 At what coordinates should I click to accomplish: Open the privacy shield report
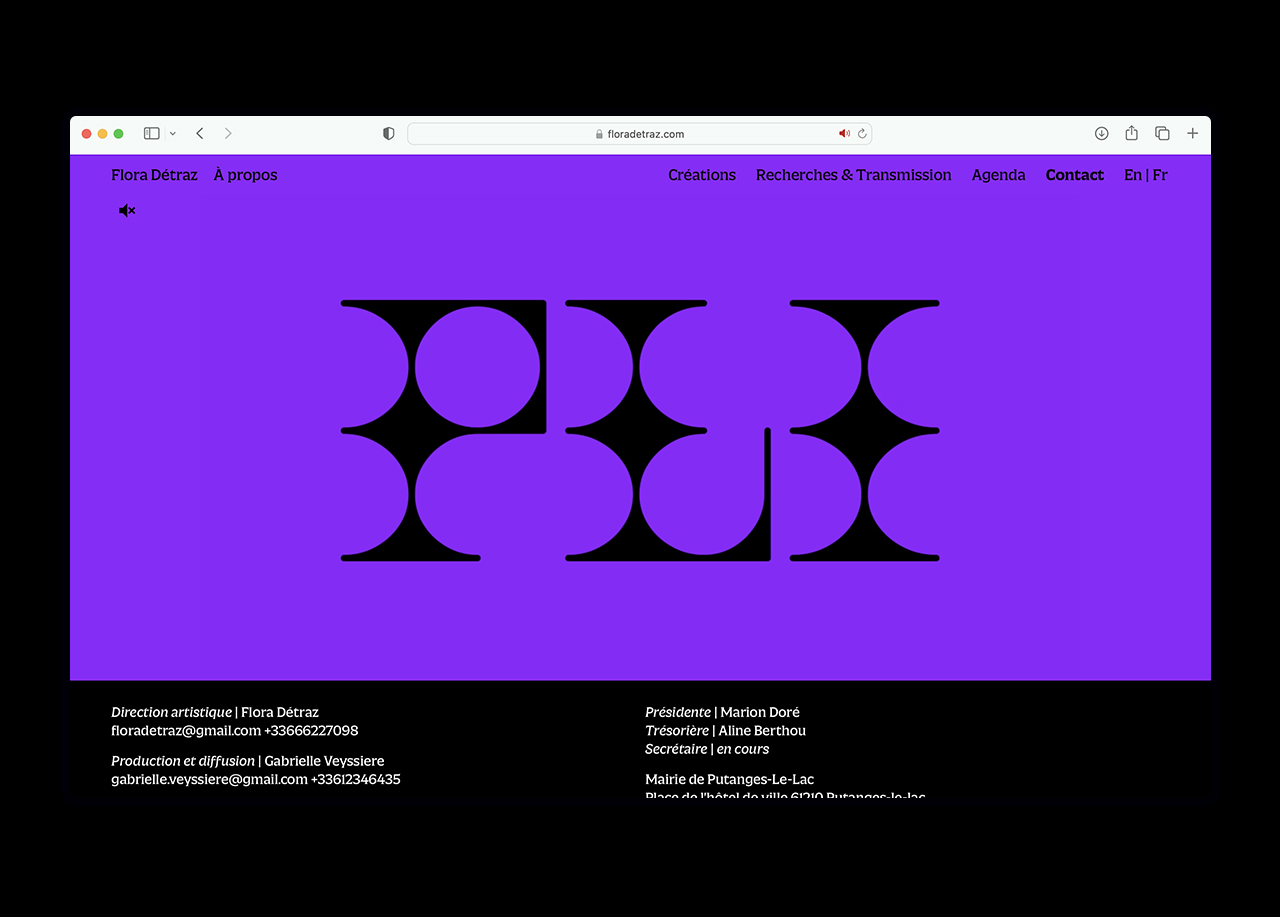coord(389,133)
